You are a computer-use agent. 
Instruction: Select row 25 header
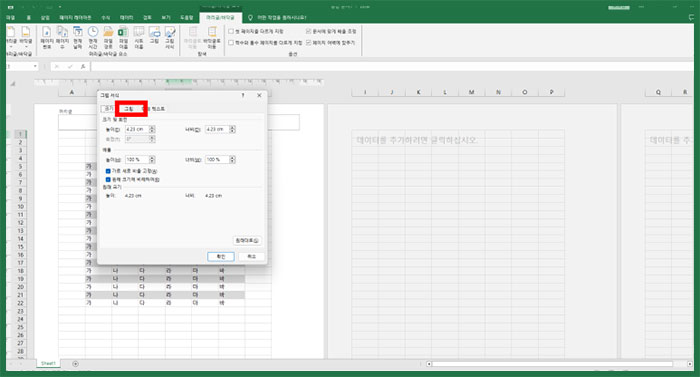(21, 327)
